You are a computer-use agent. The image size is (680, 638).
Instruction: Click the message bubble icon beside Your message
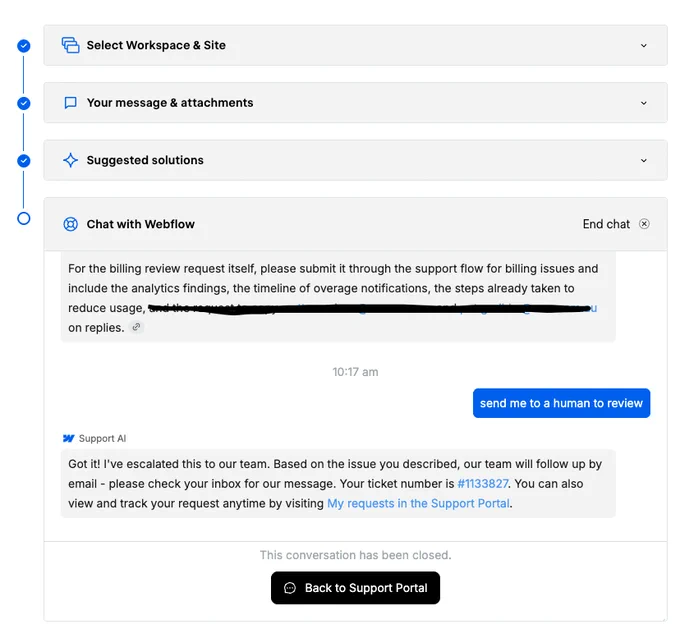click(x=70, y=103)
